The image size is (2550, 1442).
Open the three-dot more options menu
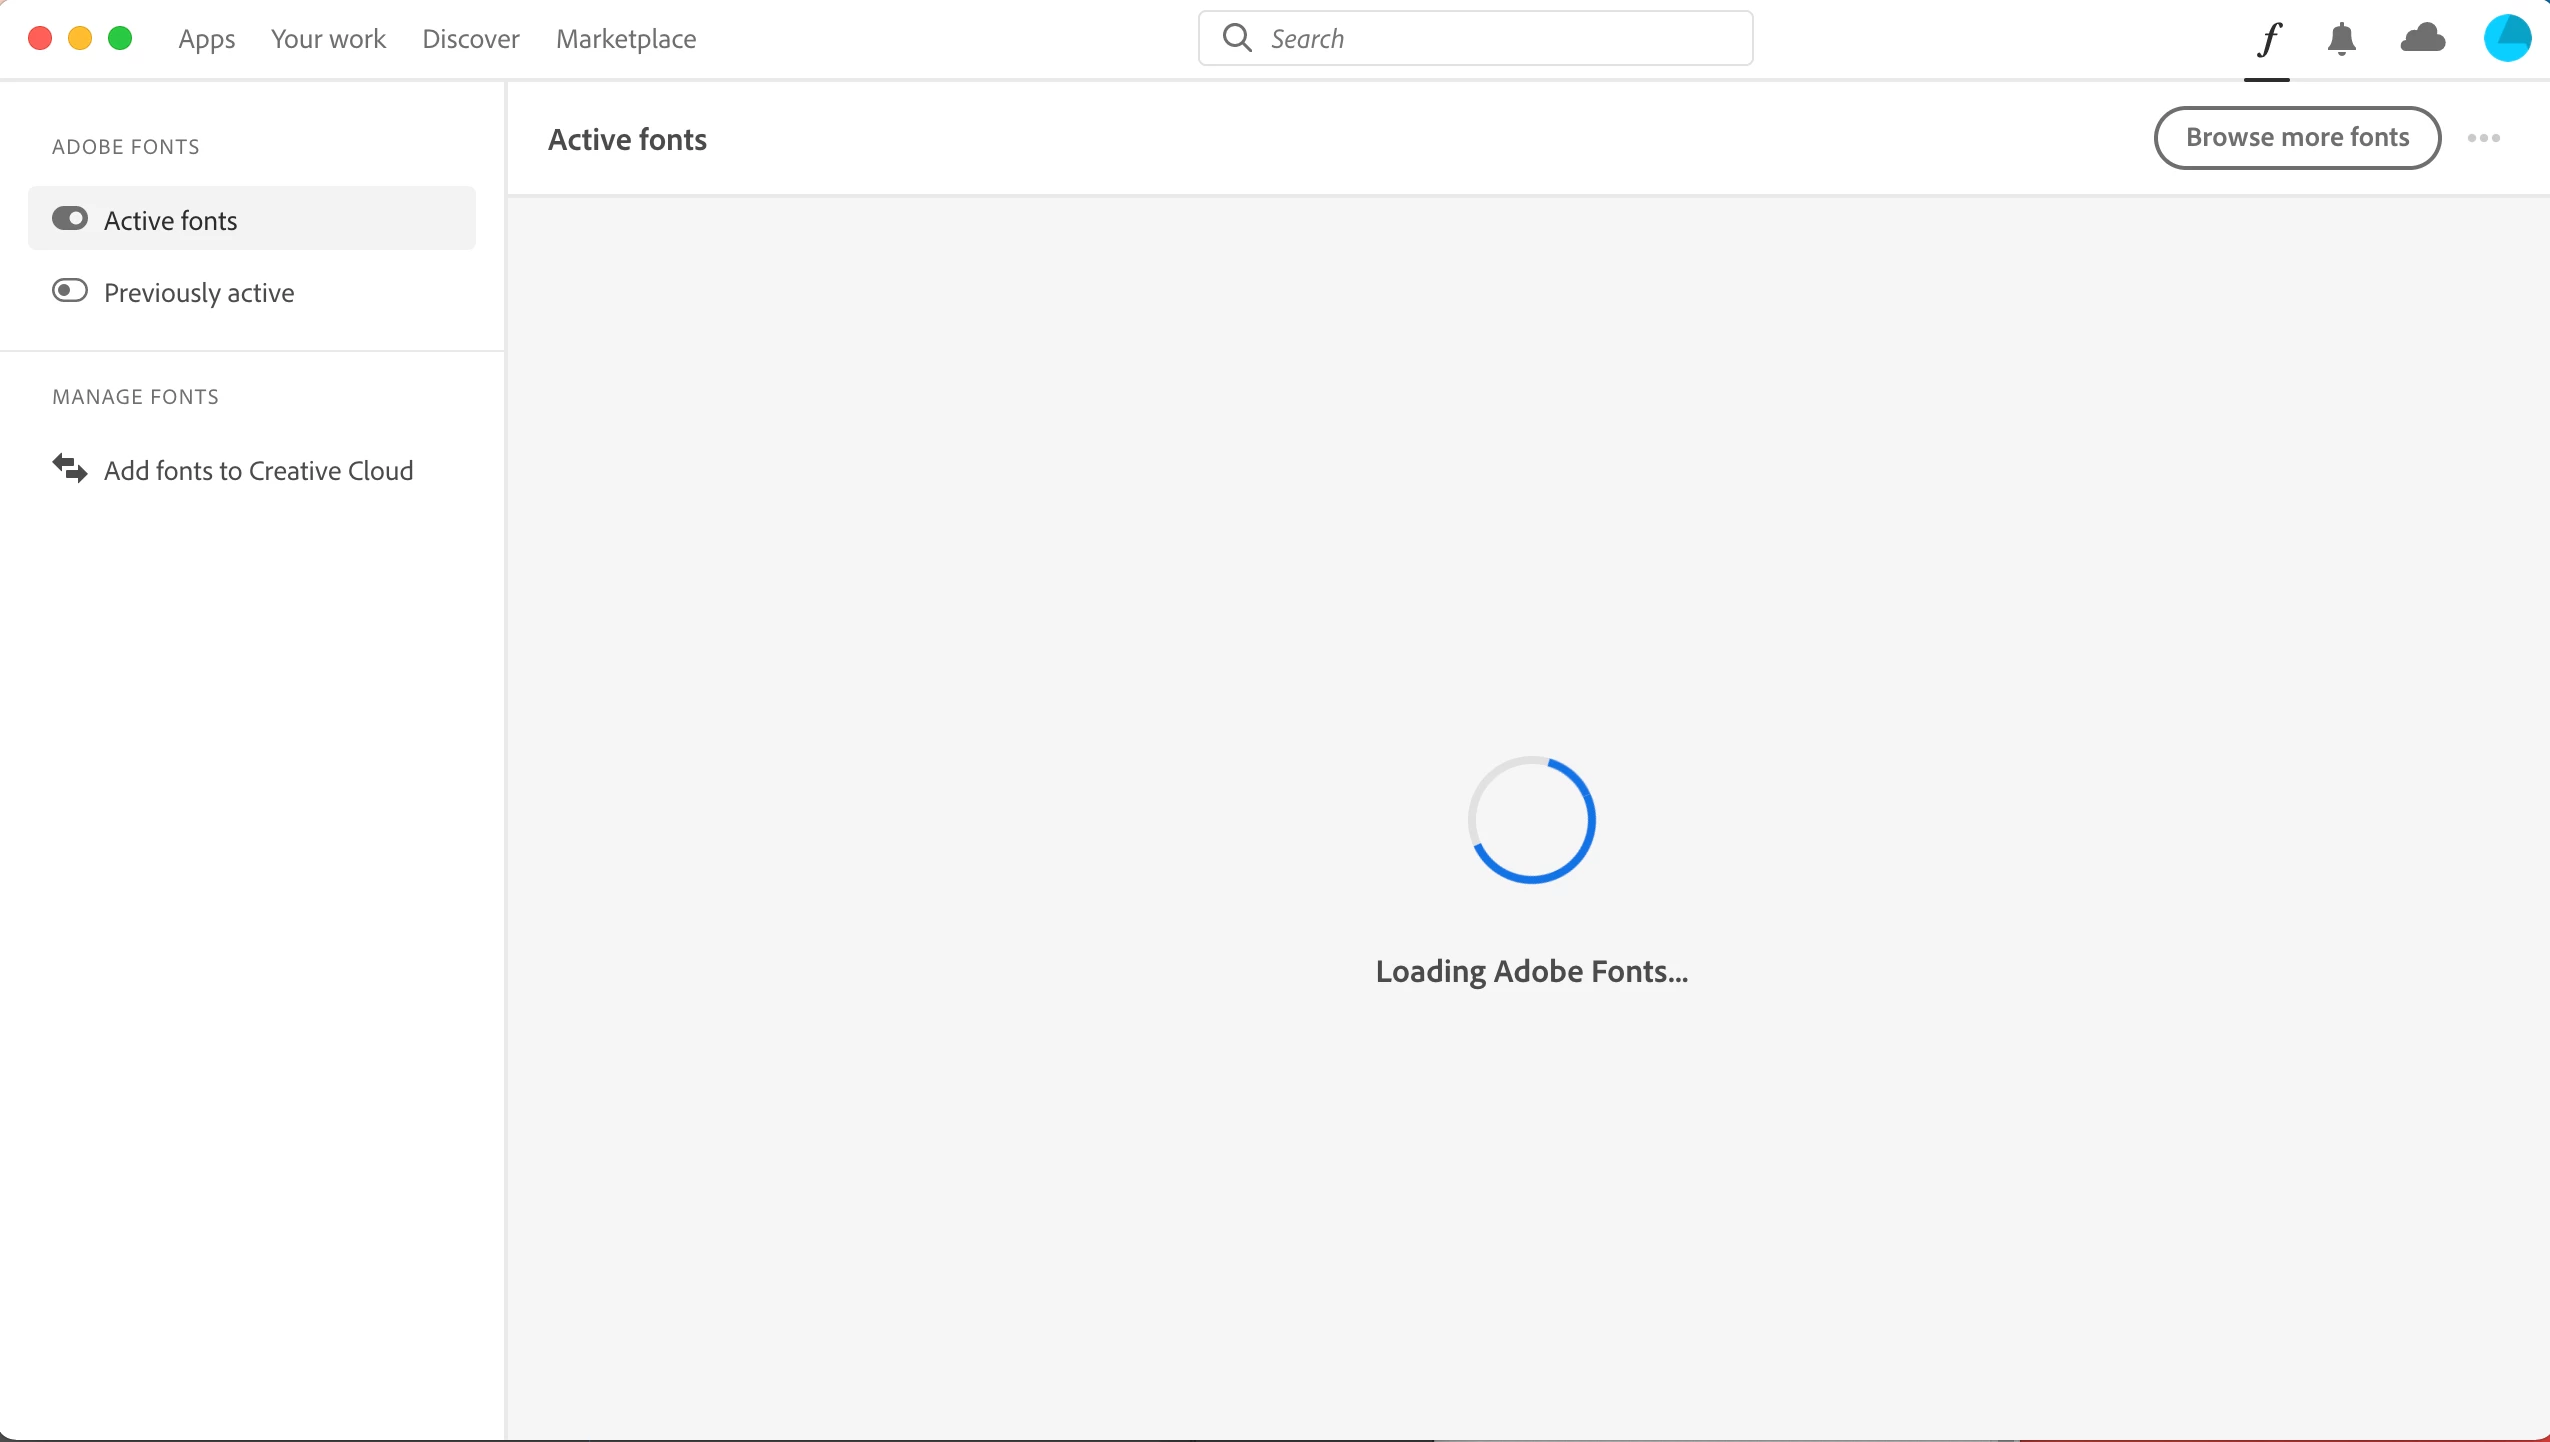point(2484,138)
